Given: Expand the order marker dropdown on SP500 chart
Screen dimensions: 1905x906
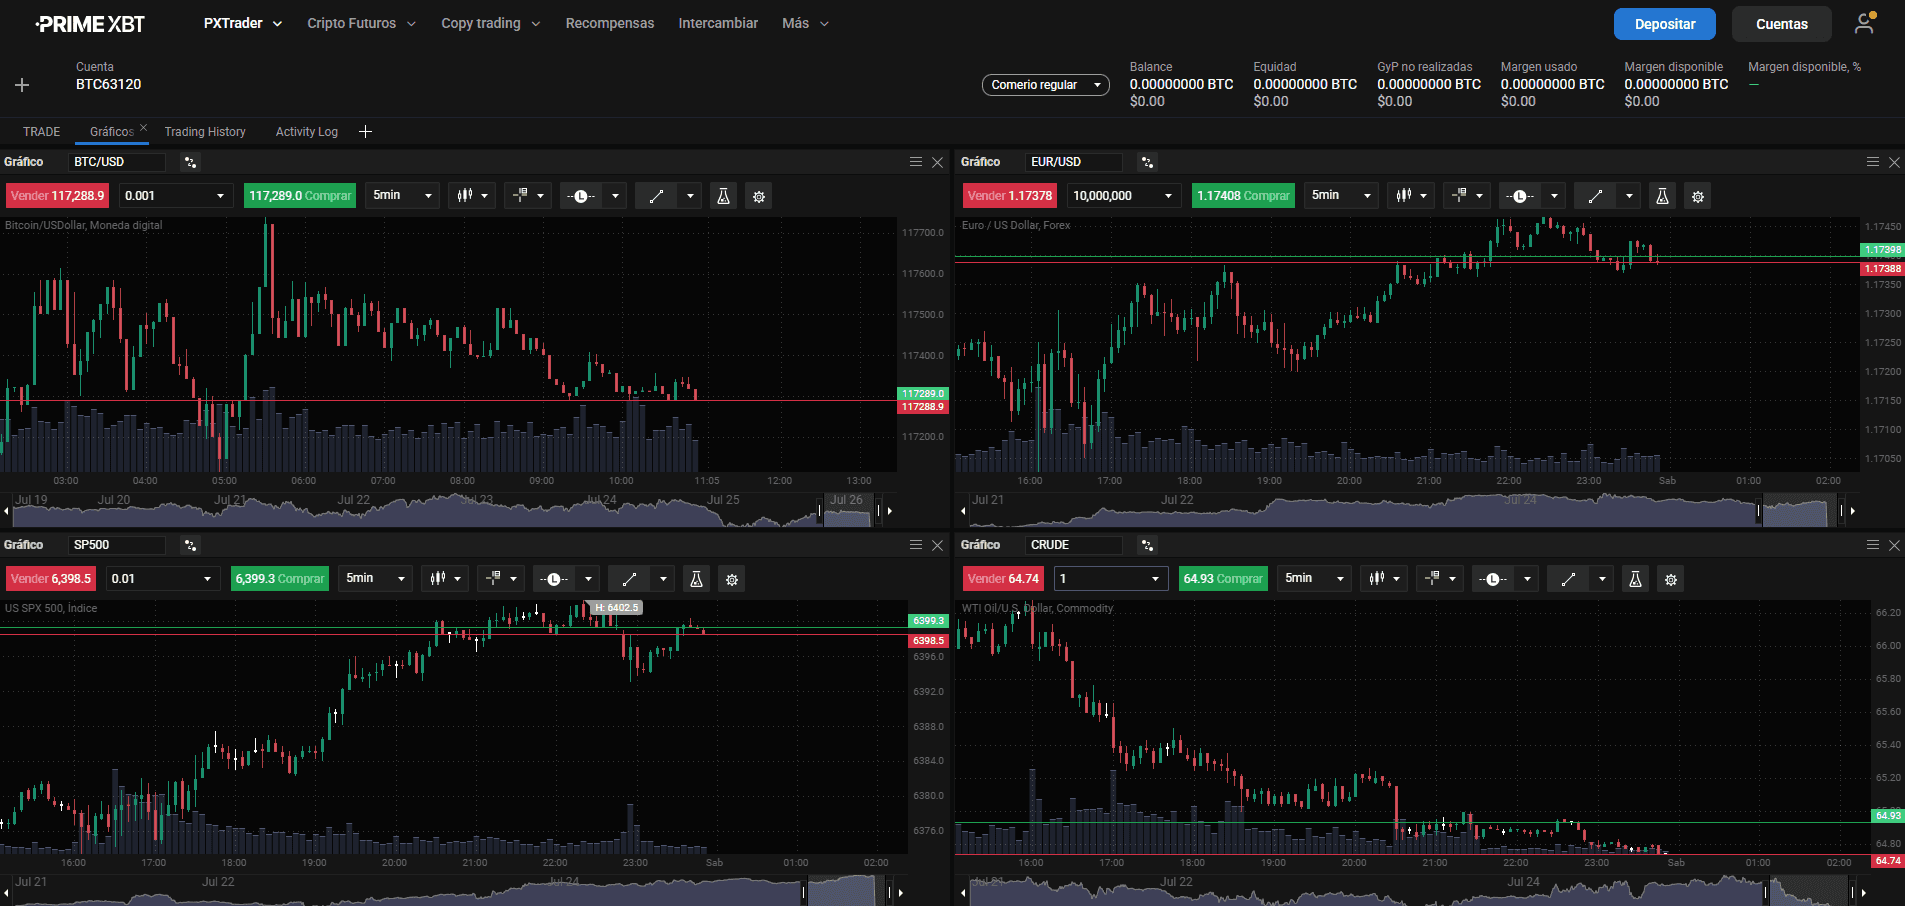Looking at the screenshot, I should click(501, 579).
